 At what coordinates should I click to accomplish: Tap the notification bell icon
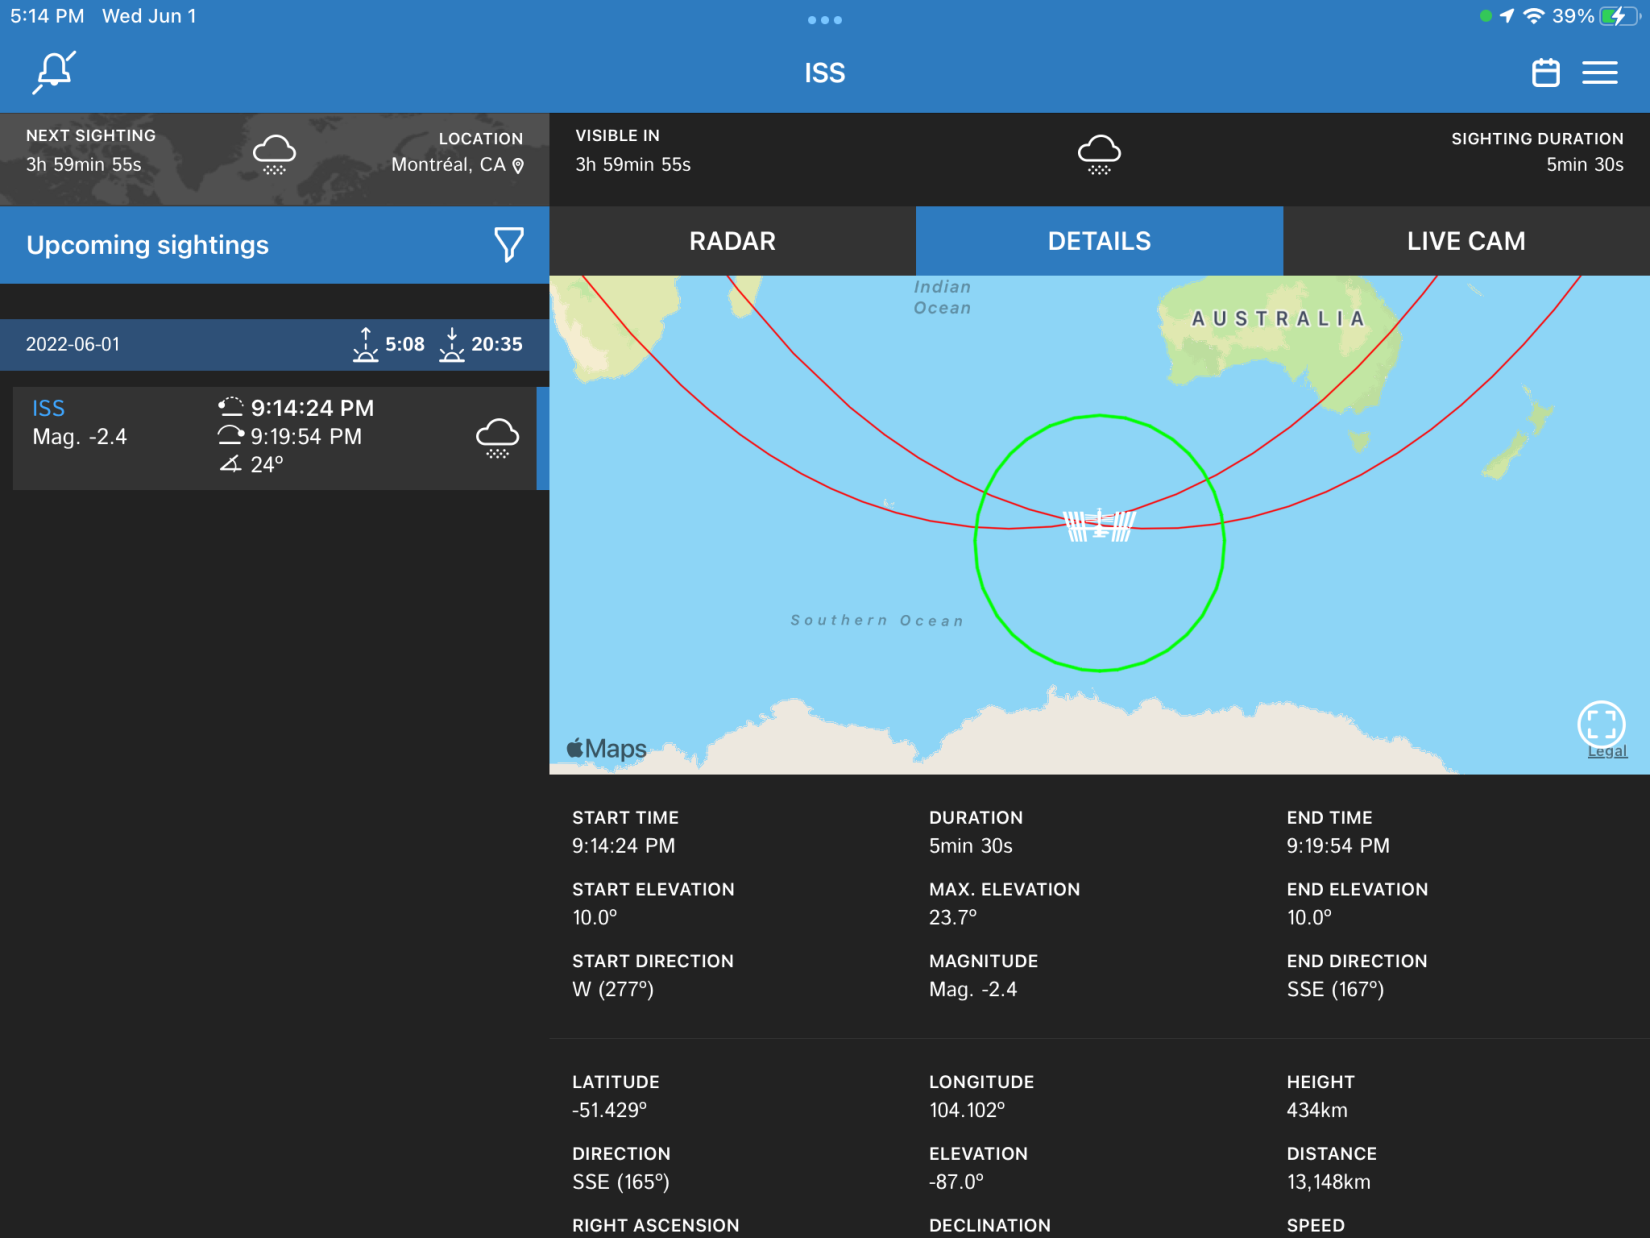[54, 72]
